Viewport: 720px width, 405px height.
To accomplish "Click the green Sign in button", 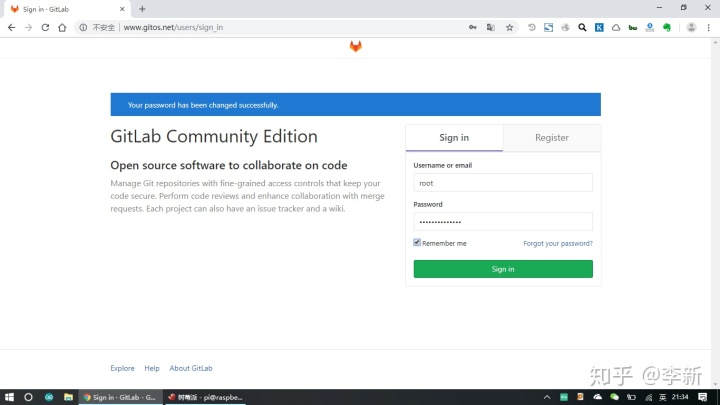I will pos(503,269).
